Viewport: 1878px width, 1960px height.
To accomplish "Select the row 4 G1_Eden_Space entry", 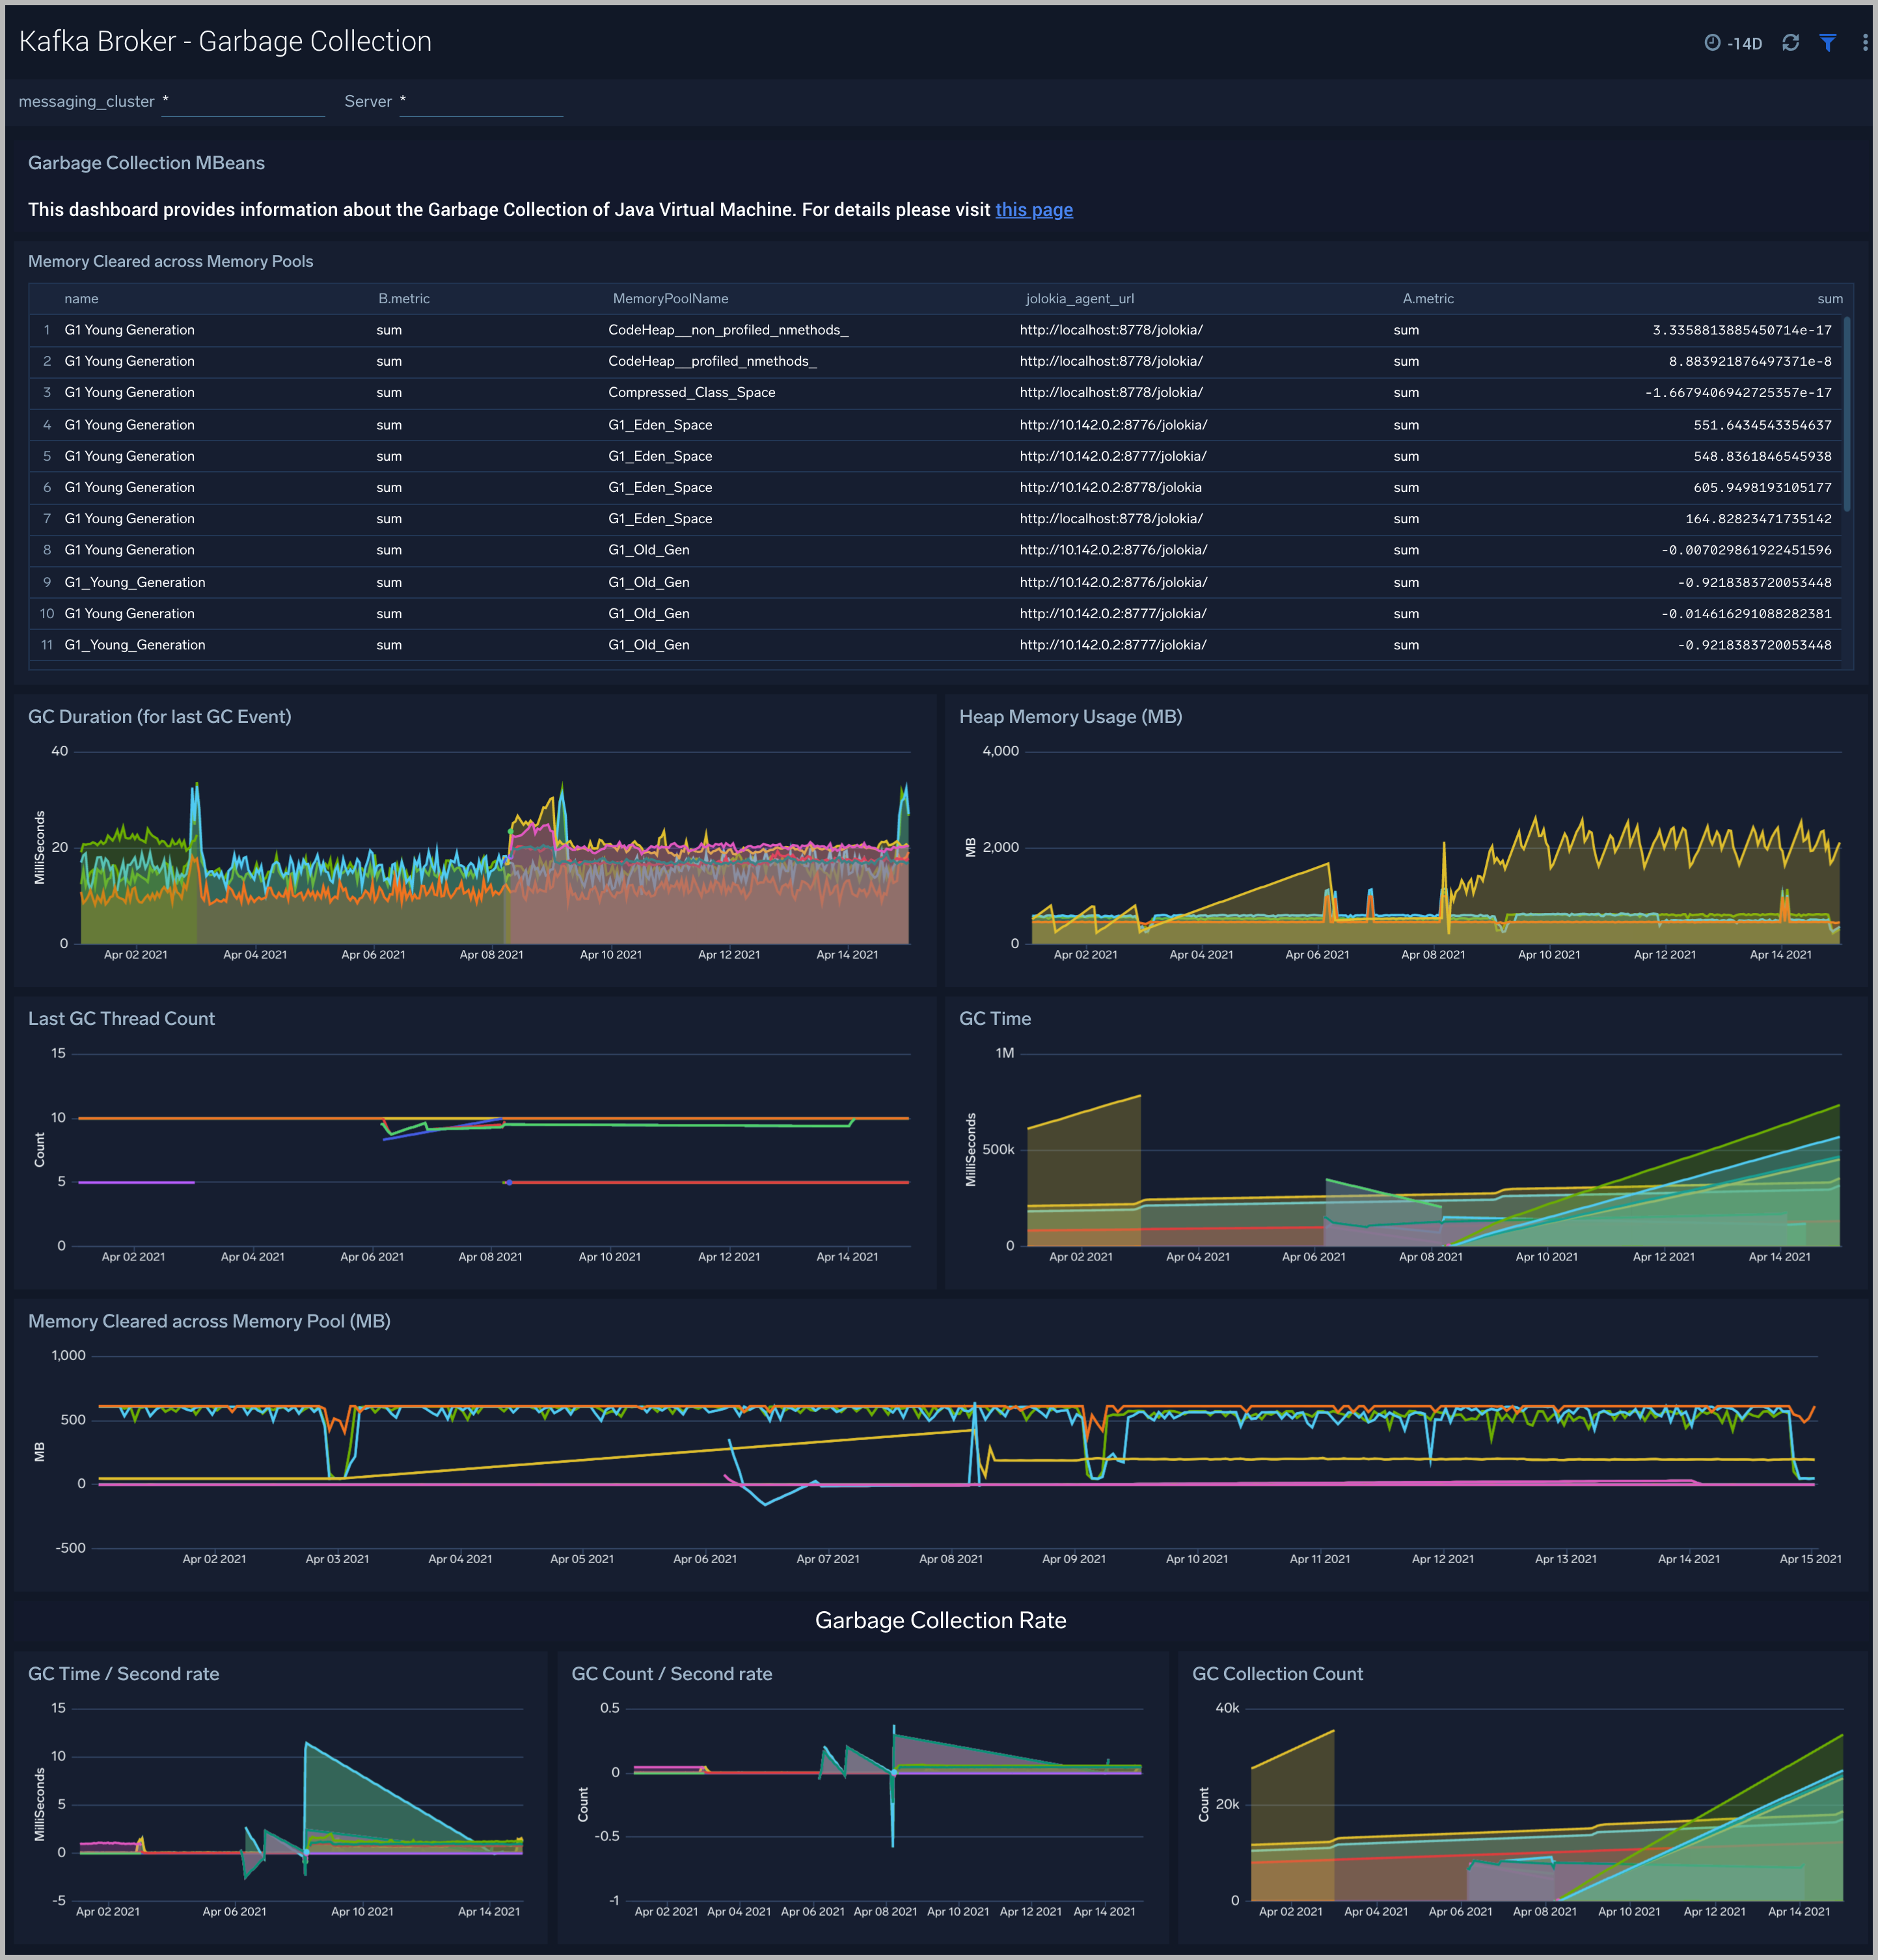I will point(660,425).
